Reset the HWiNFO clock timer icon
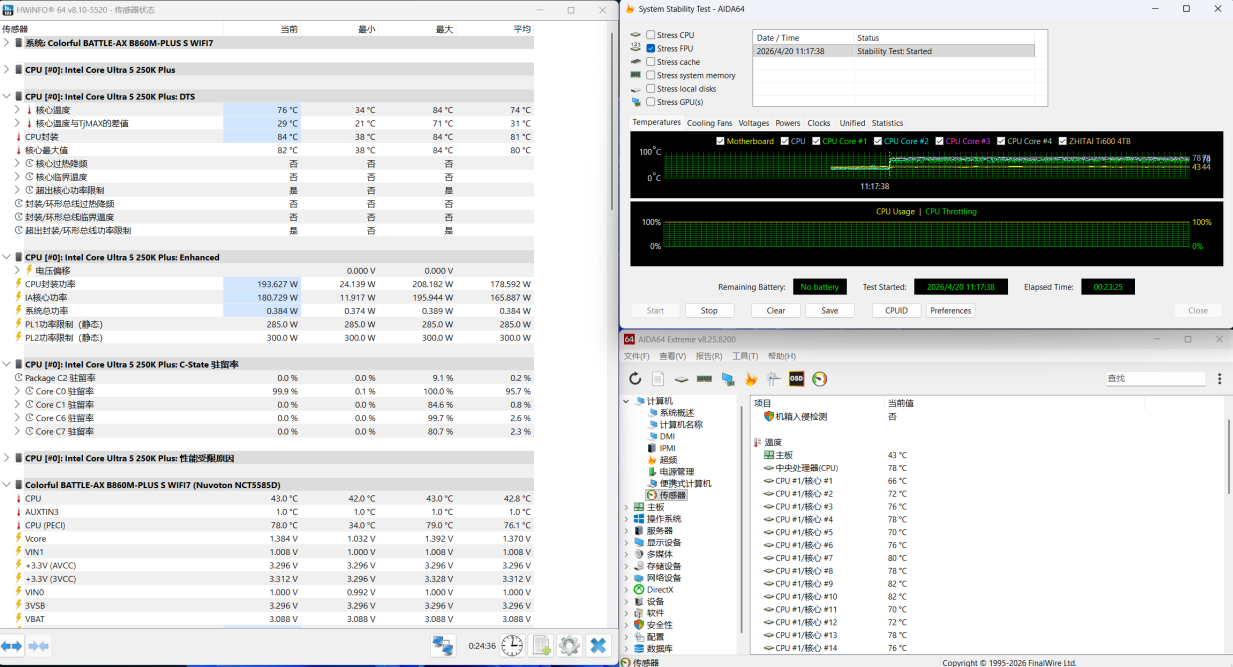1233x667 pixels. (x=512, y=646)
